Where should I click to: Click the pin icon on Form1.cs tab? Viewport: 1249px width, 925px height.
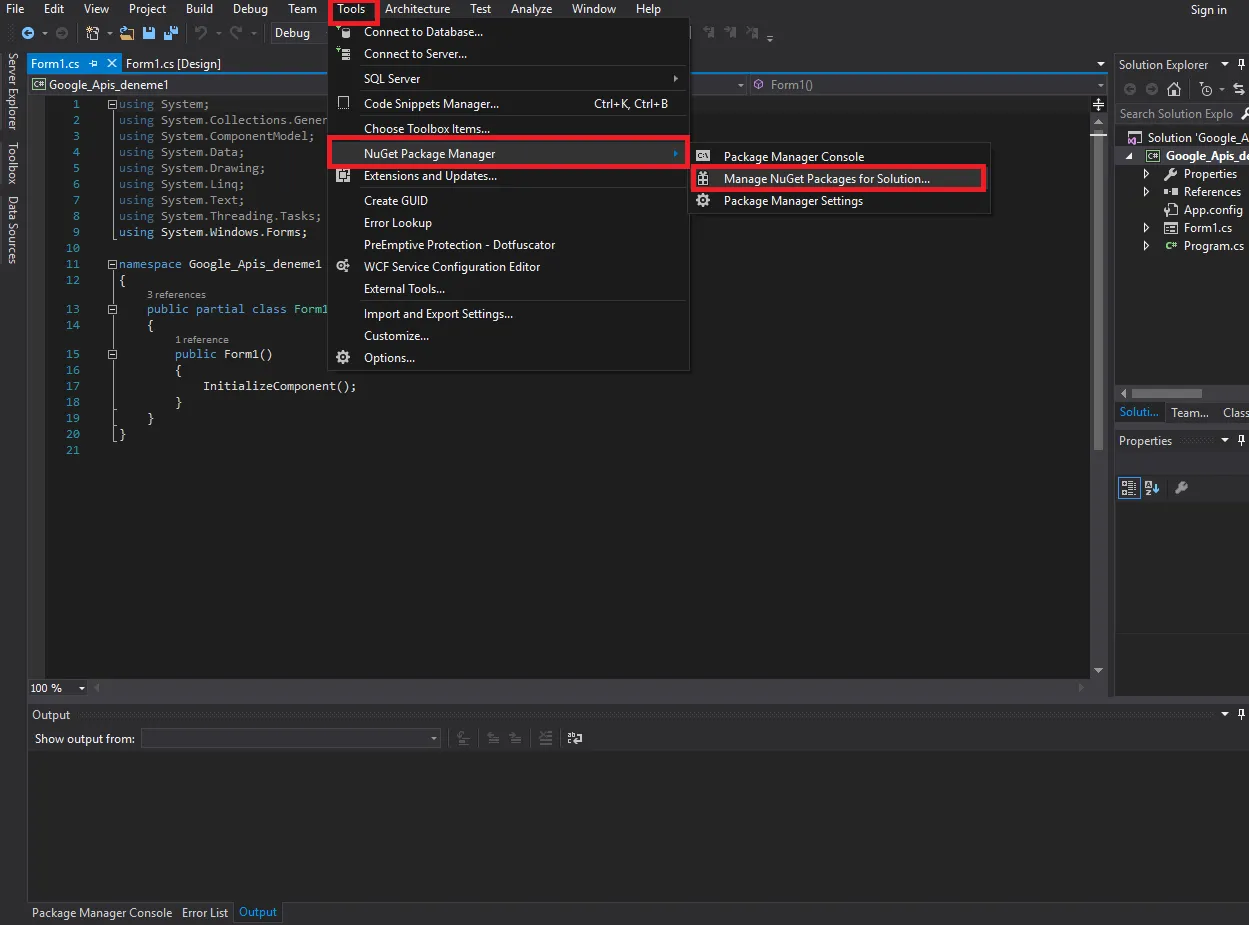(x=93, y=64)
